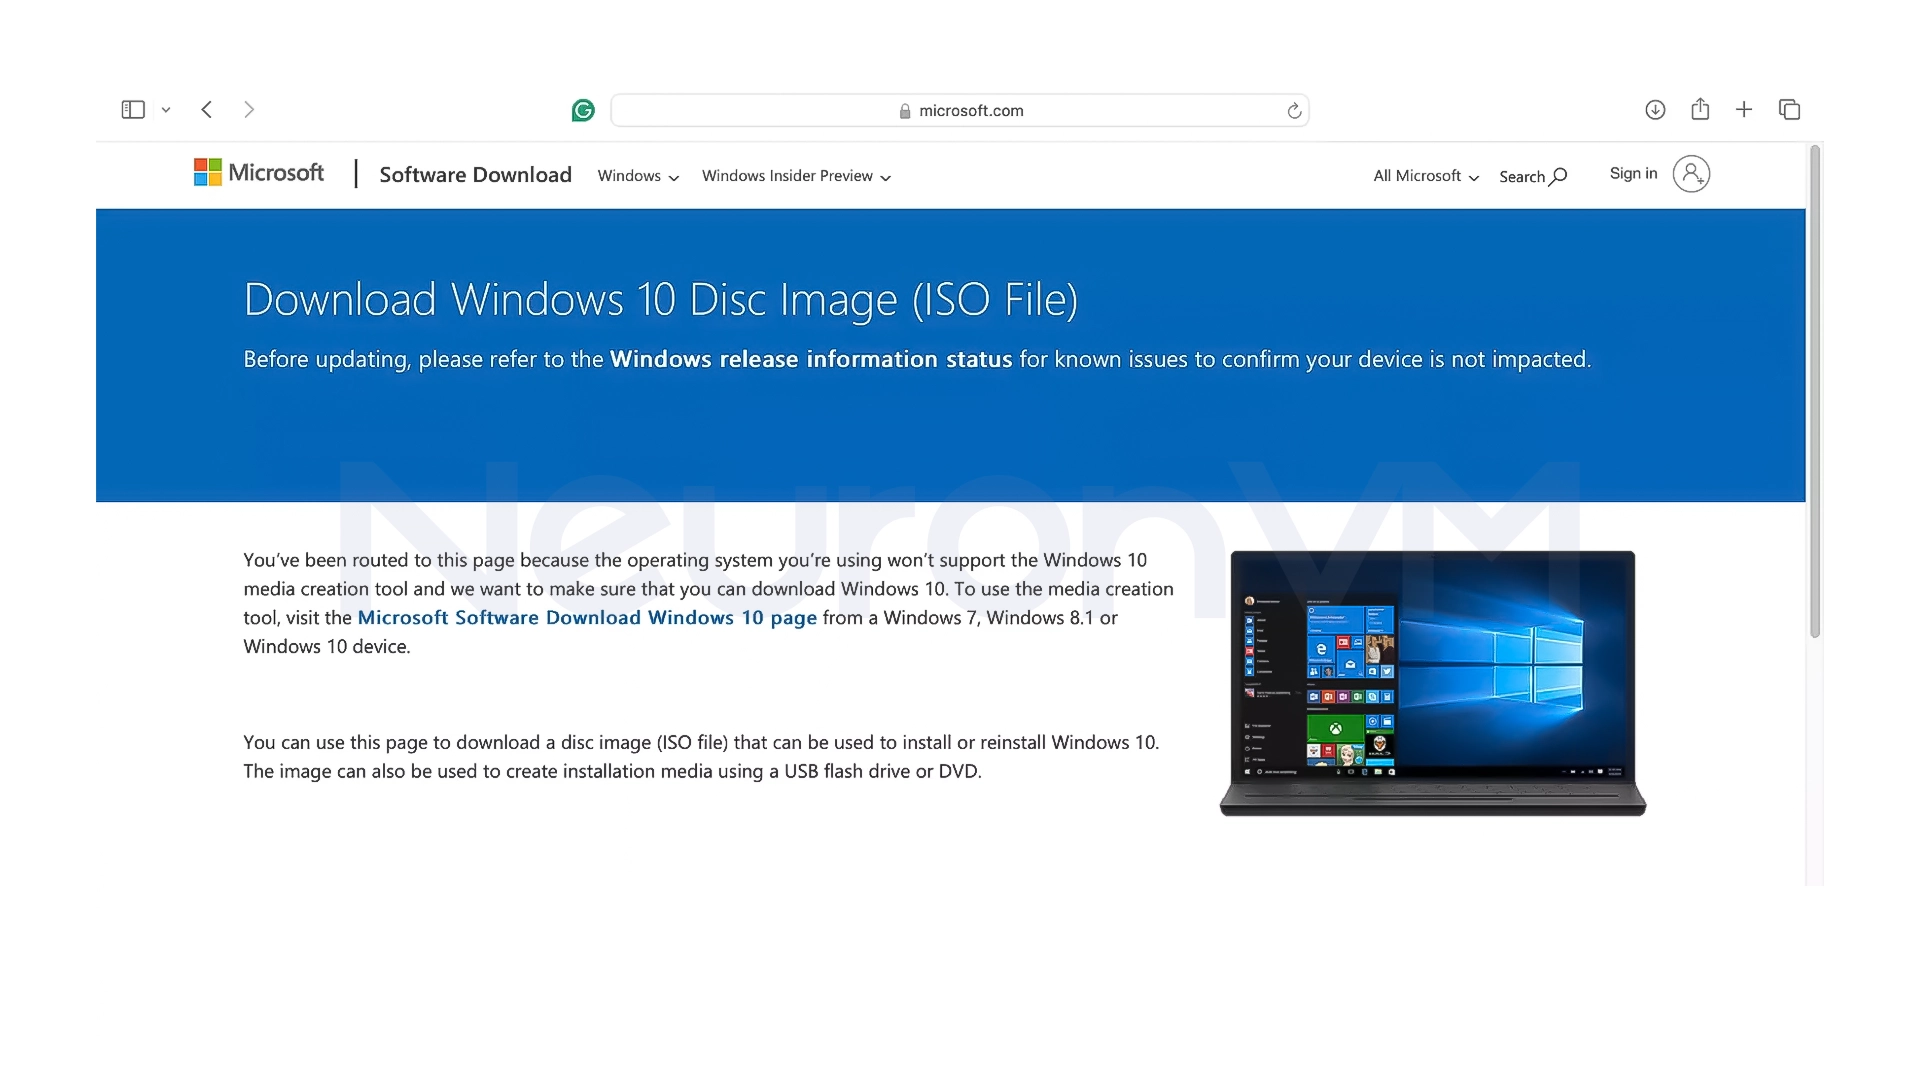Open the Downloads icon in the toolbar
This screenshot has width=1920, height=1080.
coord(1655,110)
